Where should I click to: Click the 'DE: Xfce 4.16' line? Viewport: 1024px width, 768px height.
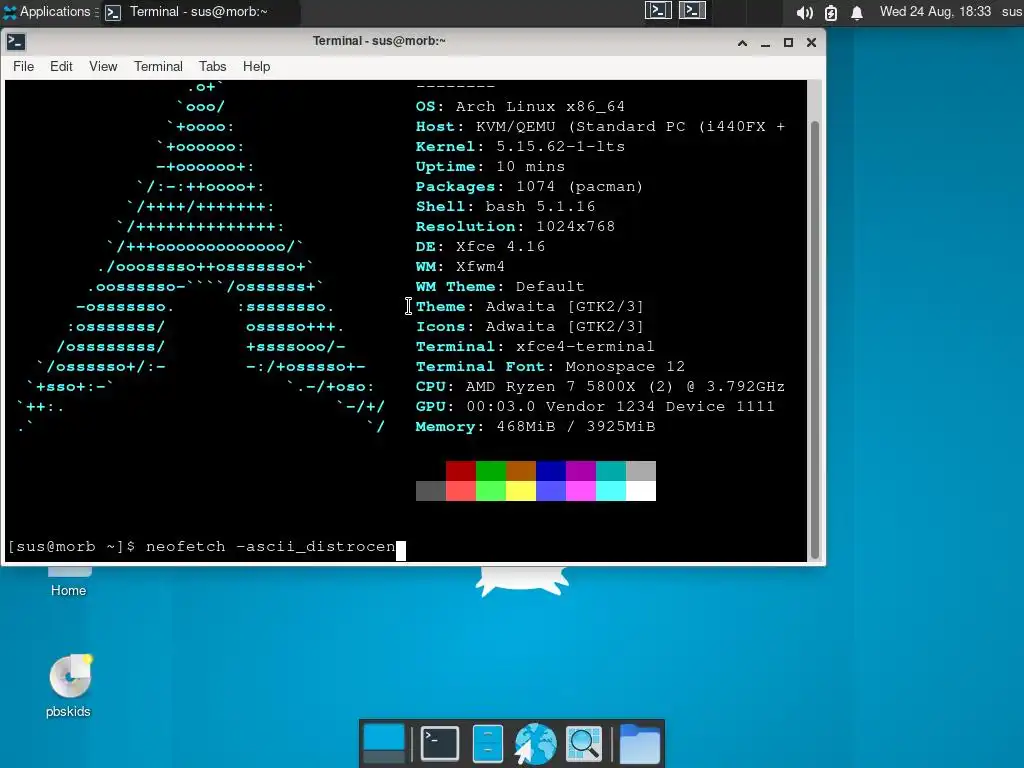pos(480,247)
